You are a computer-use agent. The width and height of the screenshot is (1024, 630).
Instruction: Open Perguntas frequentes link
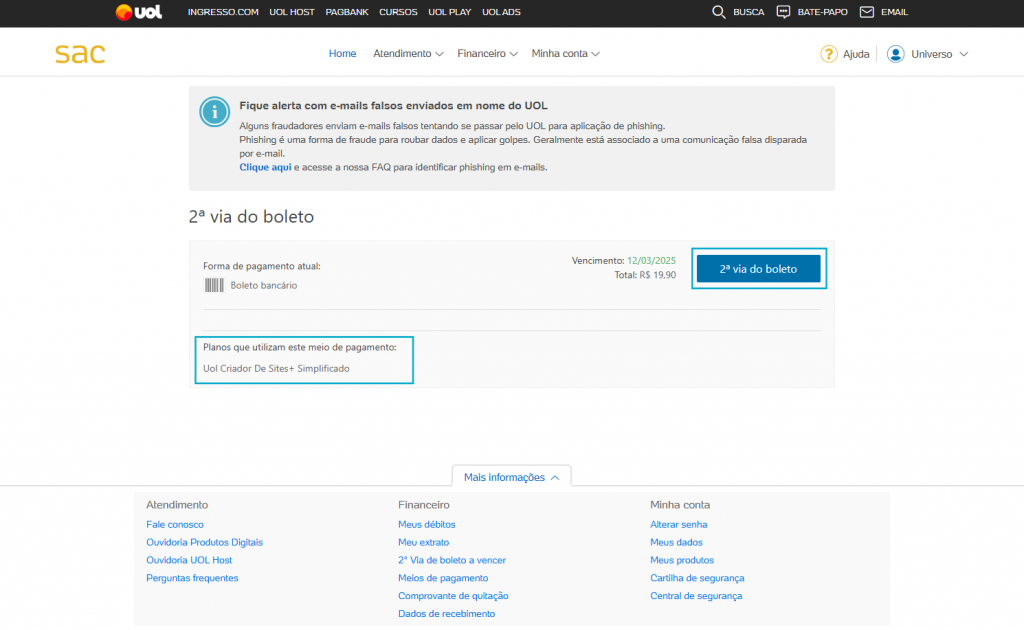pyautogui.click(x=192, y=578)
